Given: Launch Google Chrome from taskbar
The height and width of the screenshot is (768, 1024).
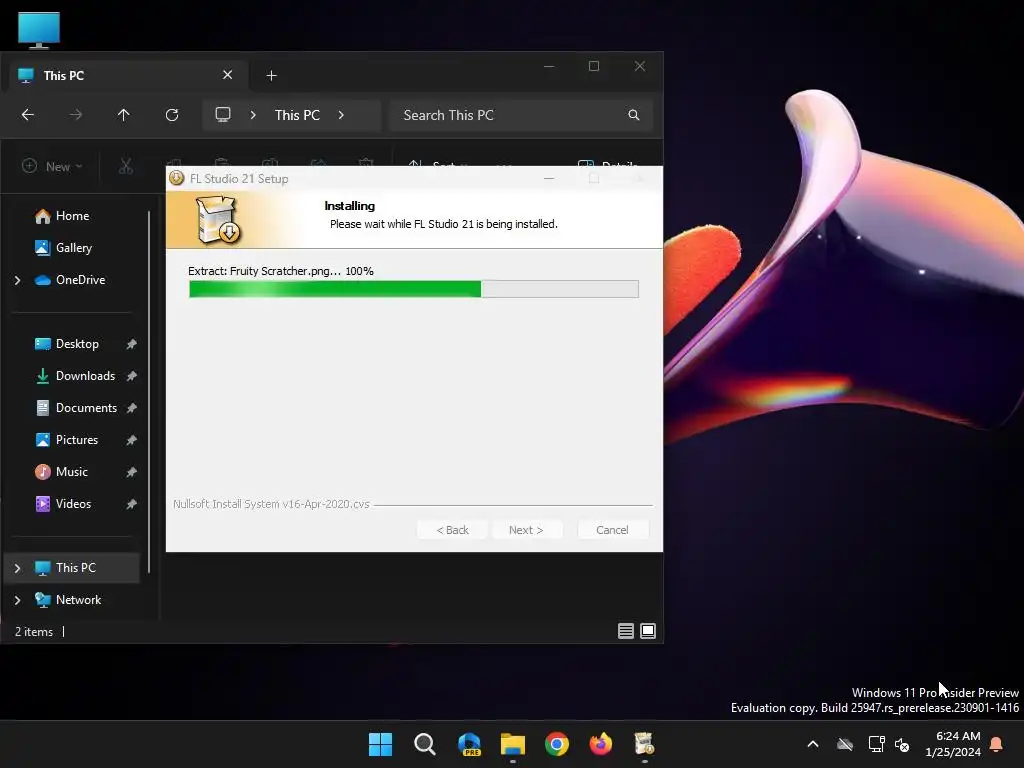Looking at the screenshot, I should coord(556,744).
